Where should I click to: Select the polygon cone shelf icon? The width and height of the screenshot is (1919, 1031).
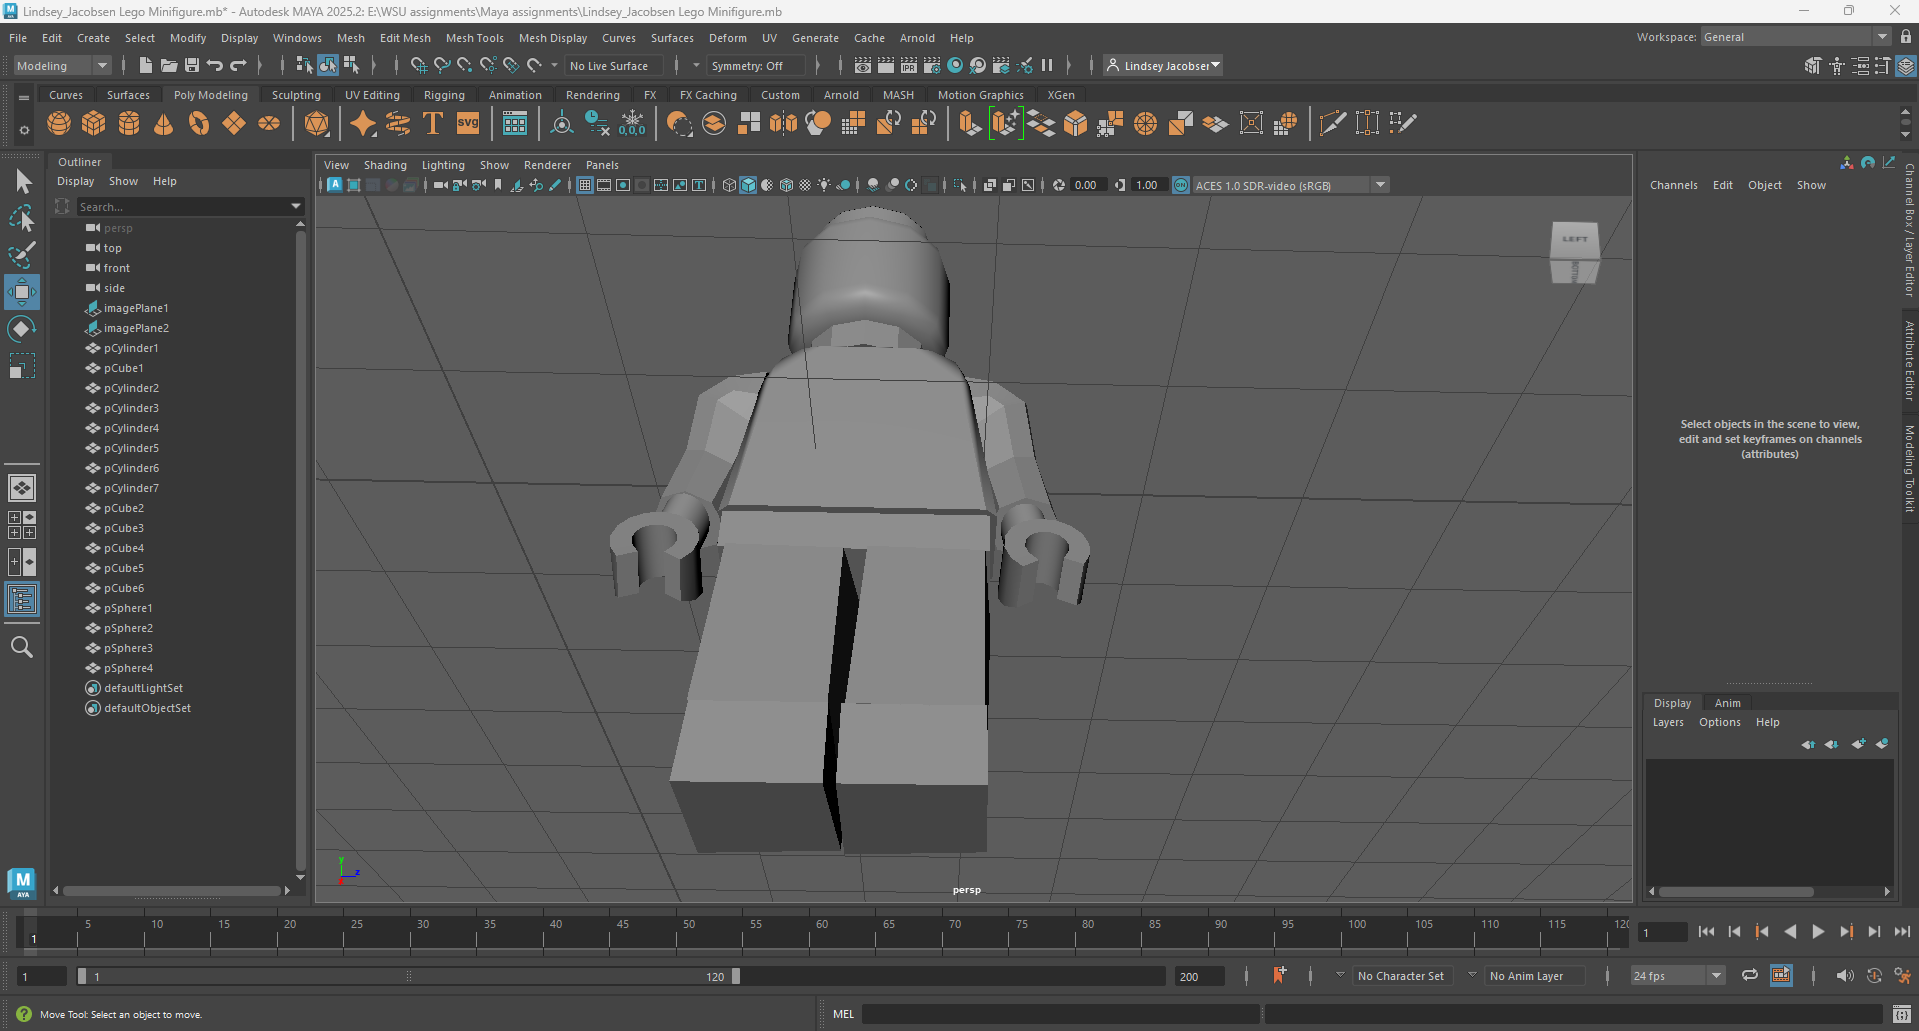[x=164, y=124]
